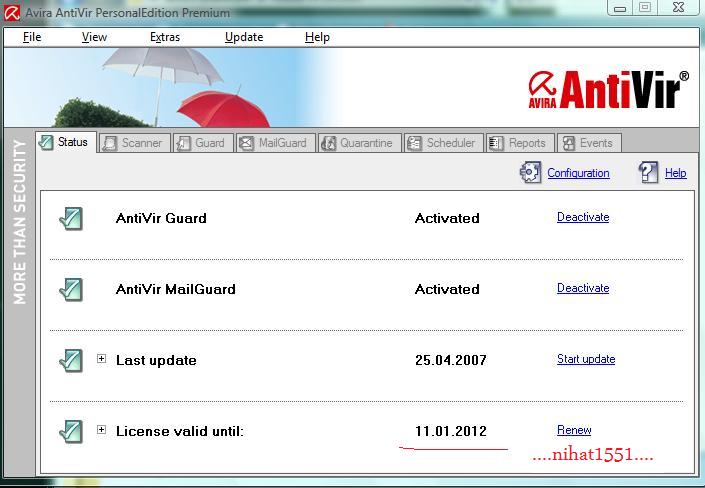Open the View menu
Image resolution: width=705 pixels, height=488 pixels.
click(x=94, y=37)
